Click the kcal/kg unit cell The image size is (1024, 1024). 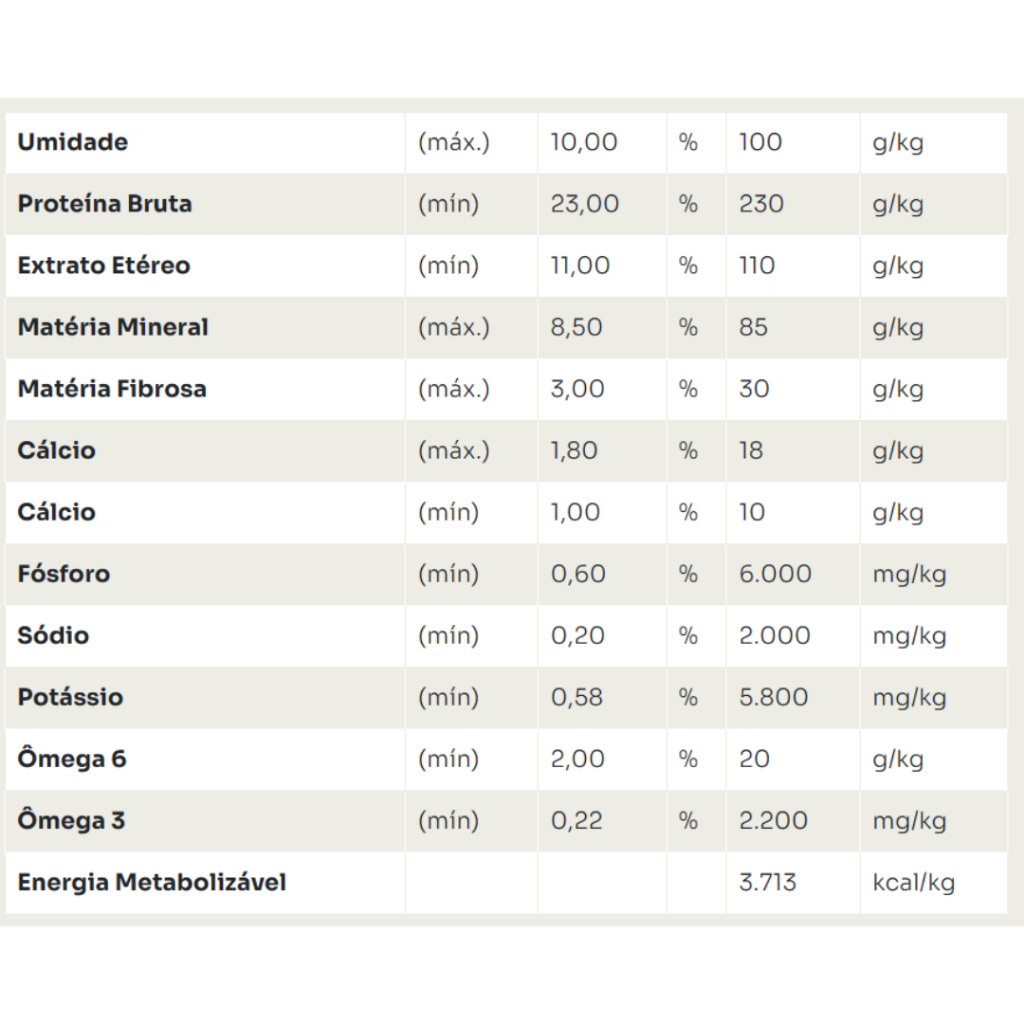pos(914,883)
